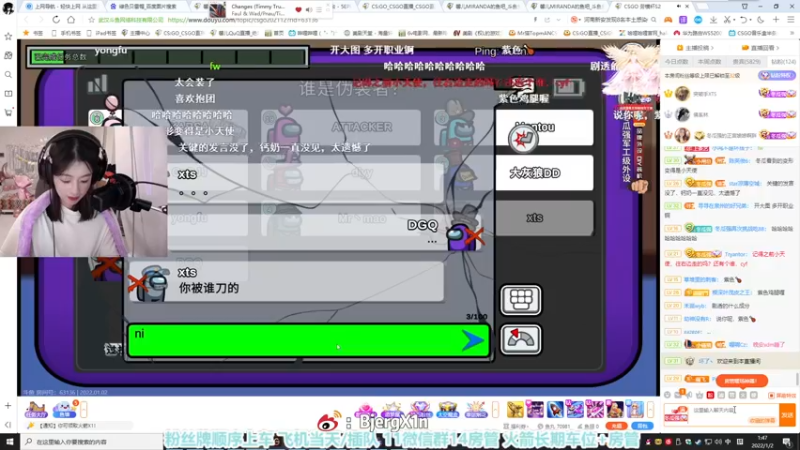Mute the media popup speaker icon
The height and width of the screenshot is (450, 800).
309,10
